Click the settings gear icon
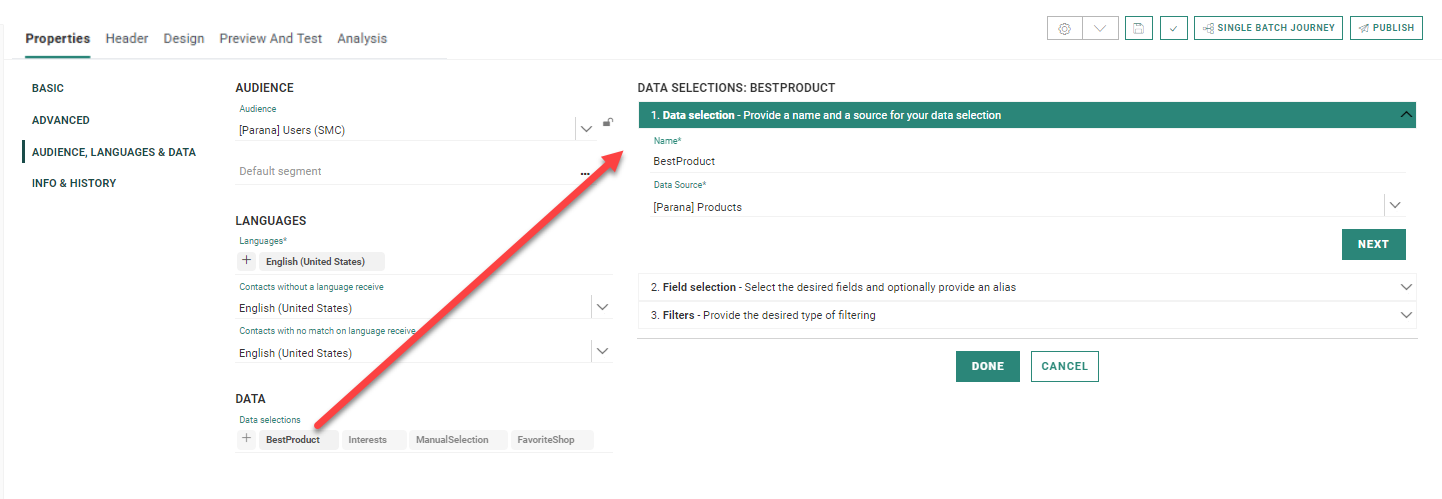The width and height of the screenshot is (1442, 499). tap(1064, 28)
